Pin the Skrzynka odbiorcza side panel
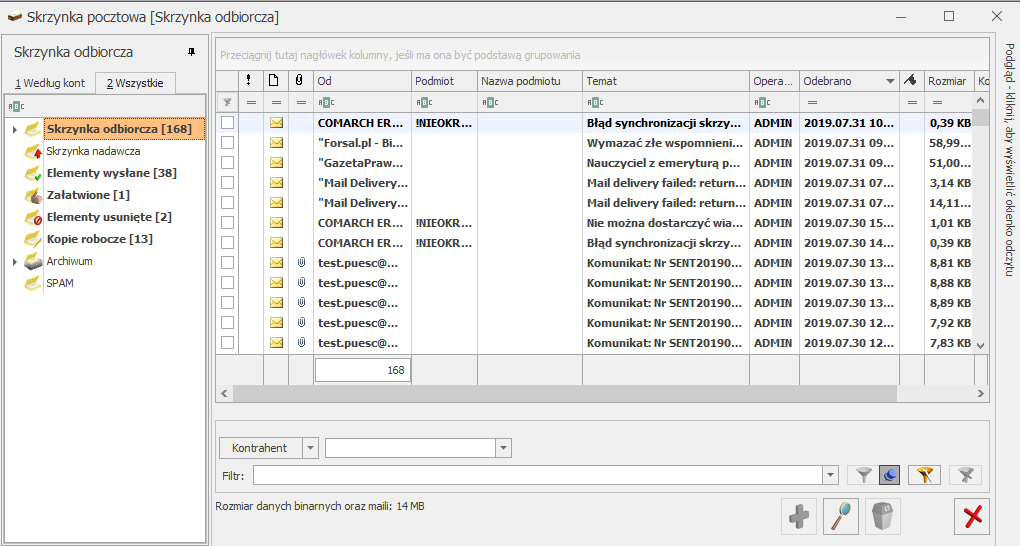Screen dimensions: 1020x546 tap(192, 52)
